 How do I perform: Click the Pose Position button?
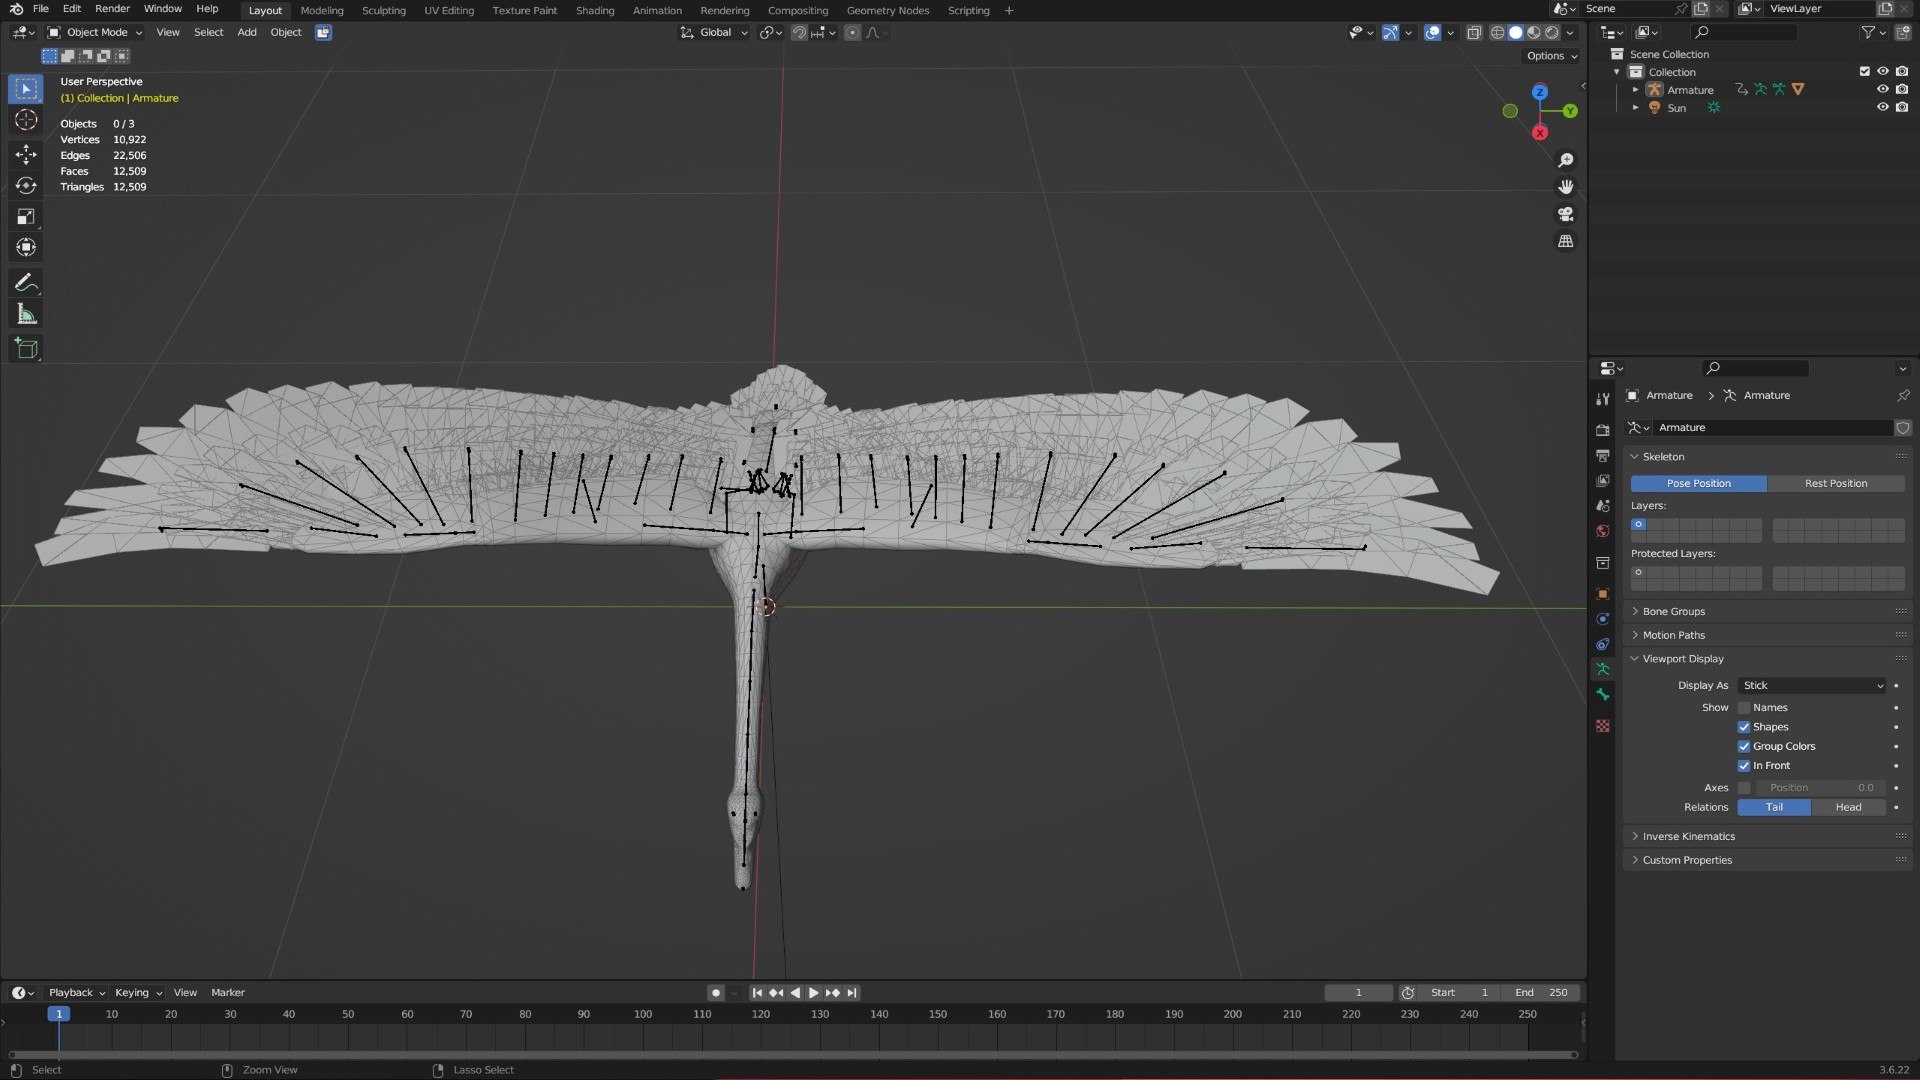[x=1699, y=484]
